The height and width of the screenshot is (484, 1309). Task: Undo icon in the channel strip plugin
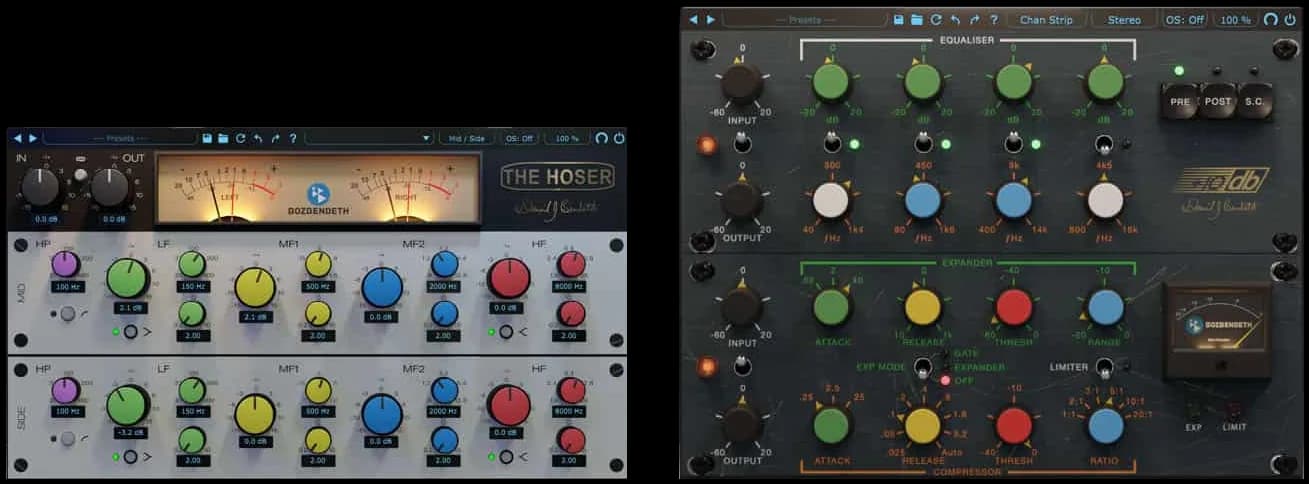click(x=955, y=19)
